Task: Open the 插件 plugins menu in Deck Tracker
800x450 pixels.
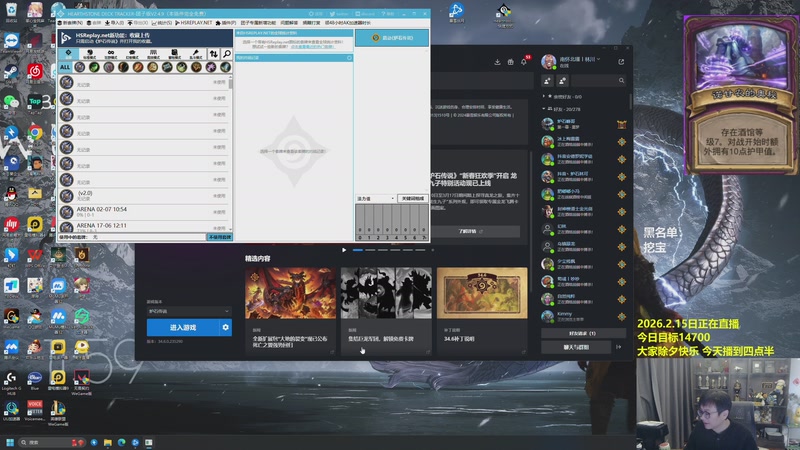Action: click(x=226, y=23)
